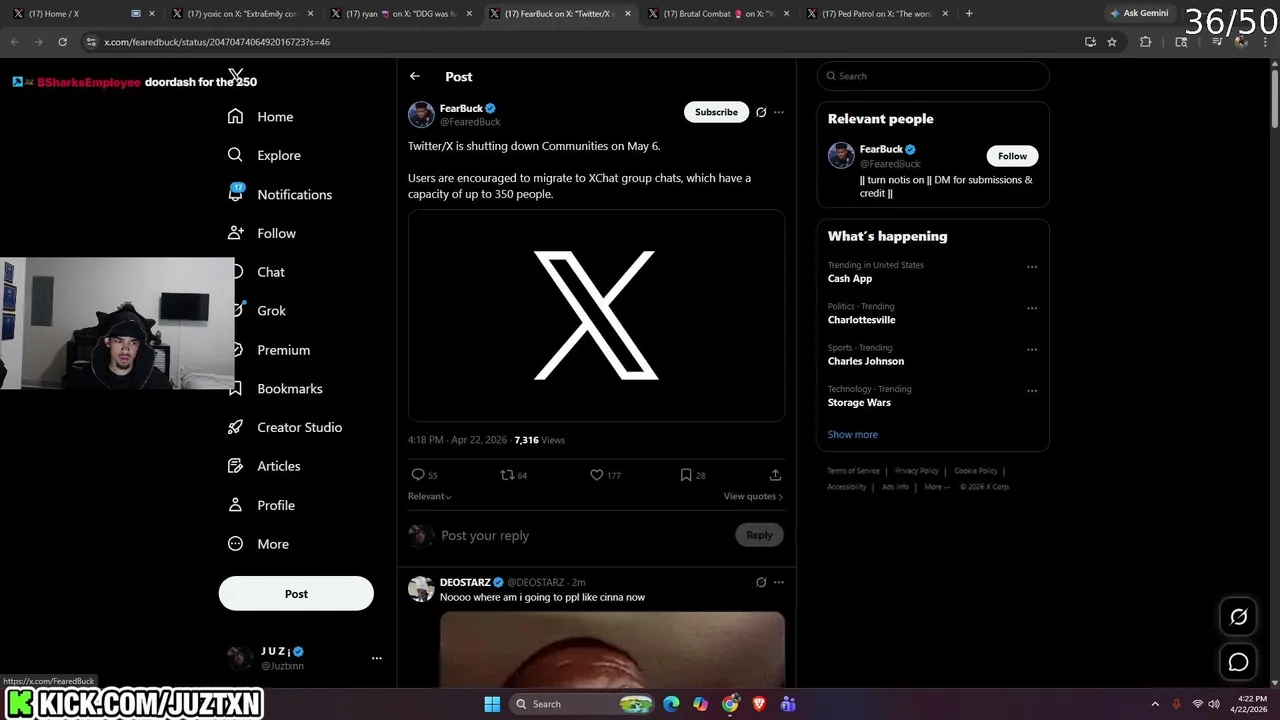Go back using the Post arrow
This screenshot has height=720, width=1280.
click(x=415, y=76)
